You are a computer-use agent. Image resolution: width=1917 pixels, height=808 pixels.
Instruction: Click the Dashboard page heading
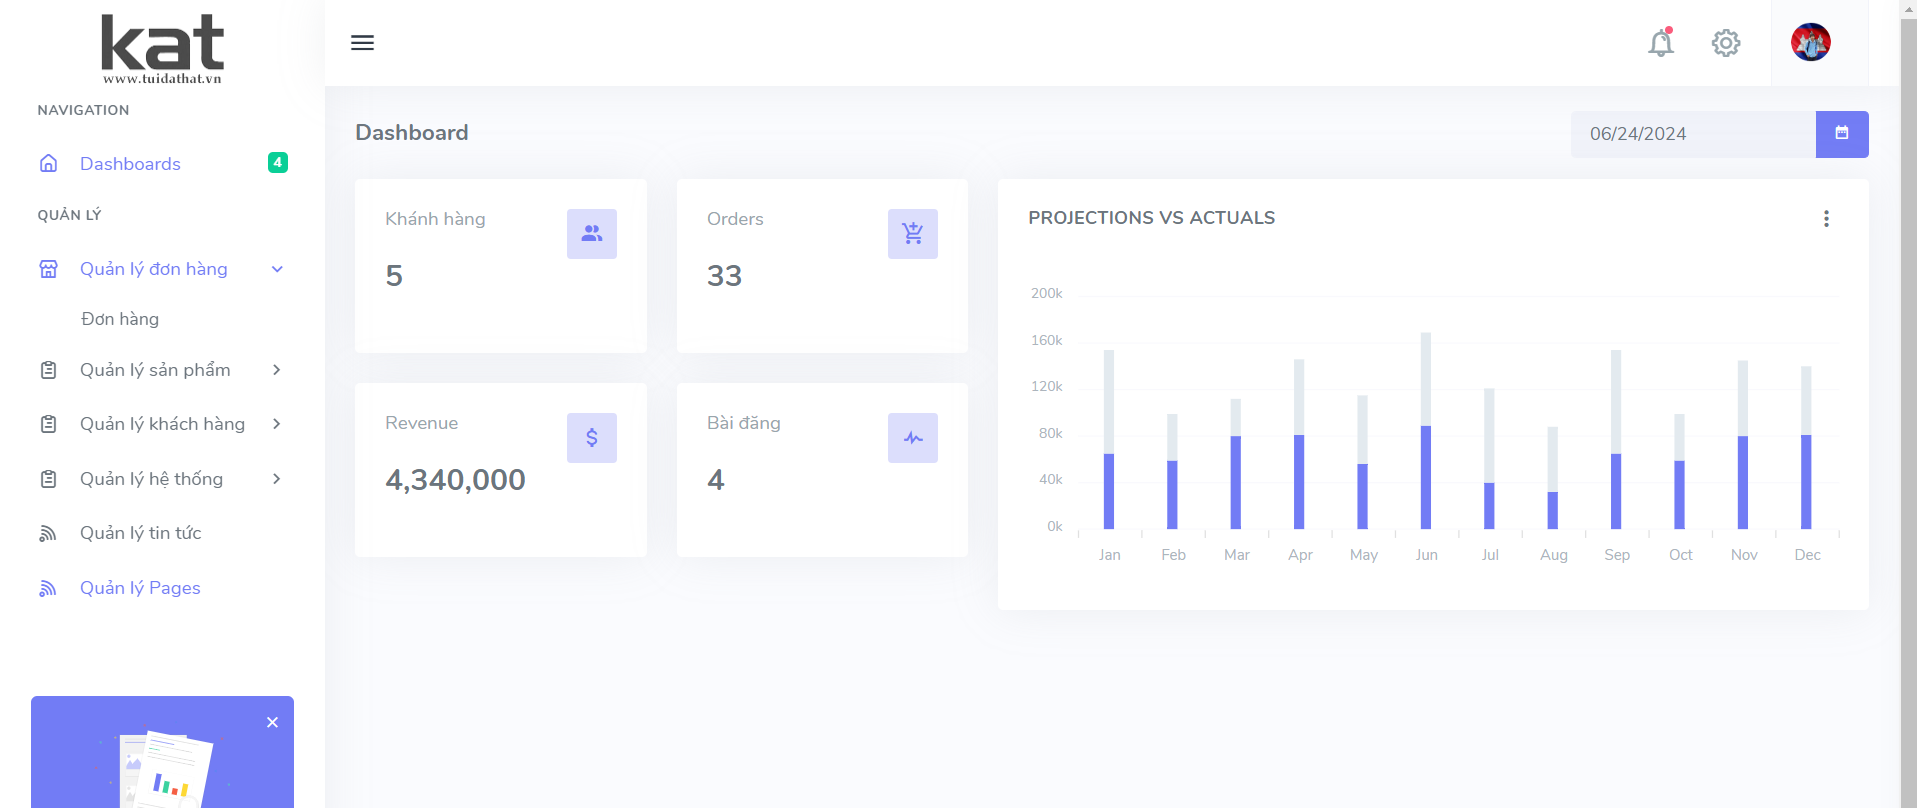pos(412,133)
